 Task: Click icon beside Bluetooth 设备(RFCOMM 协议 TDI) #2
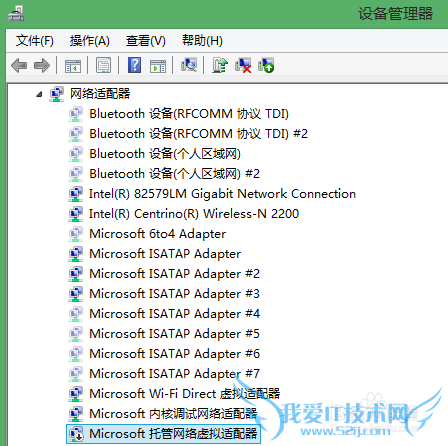[x=76, y=134]
